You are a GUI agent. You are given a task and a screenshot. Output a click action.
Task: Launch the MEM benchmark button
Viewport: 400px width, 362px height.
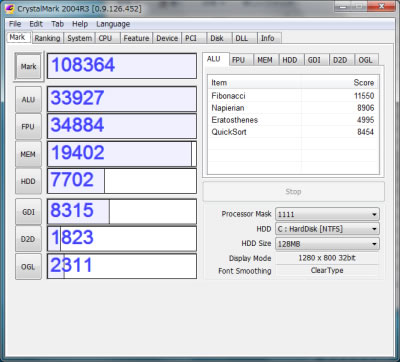[x=29, y=154]
